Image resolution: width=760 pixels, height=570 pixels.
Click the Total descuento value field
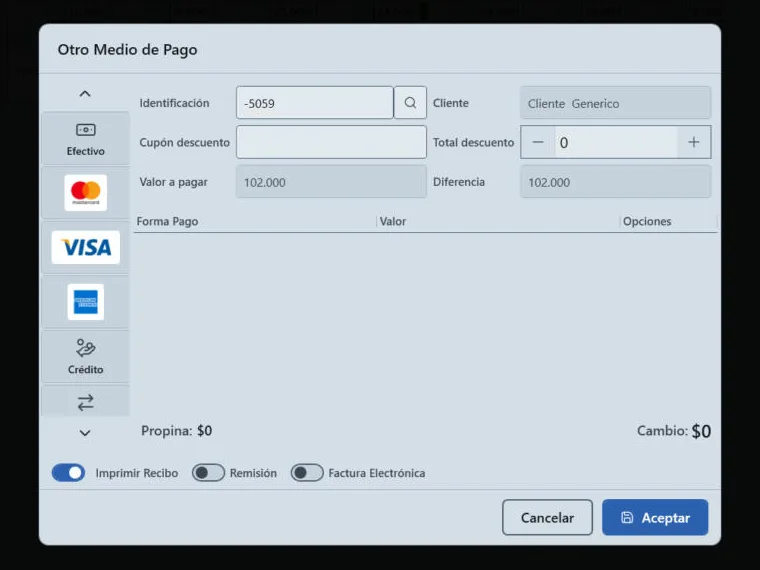[x=616, y=142]
